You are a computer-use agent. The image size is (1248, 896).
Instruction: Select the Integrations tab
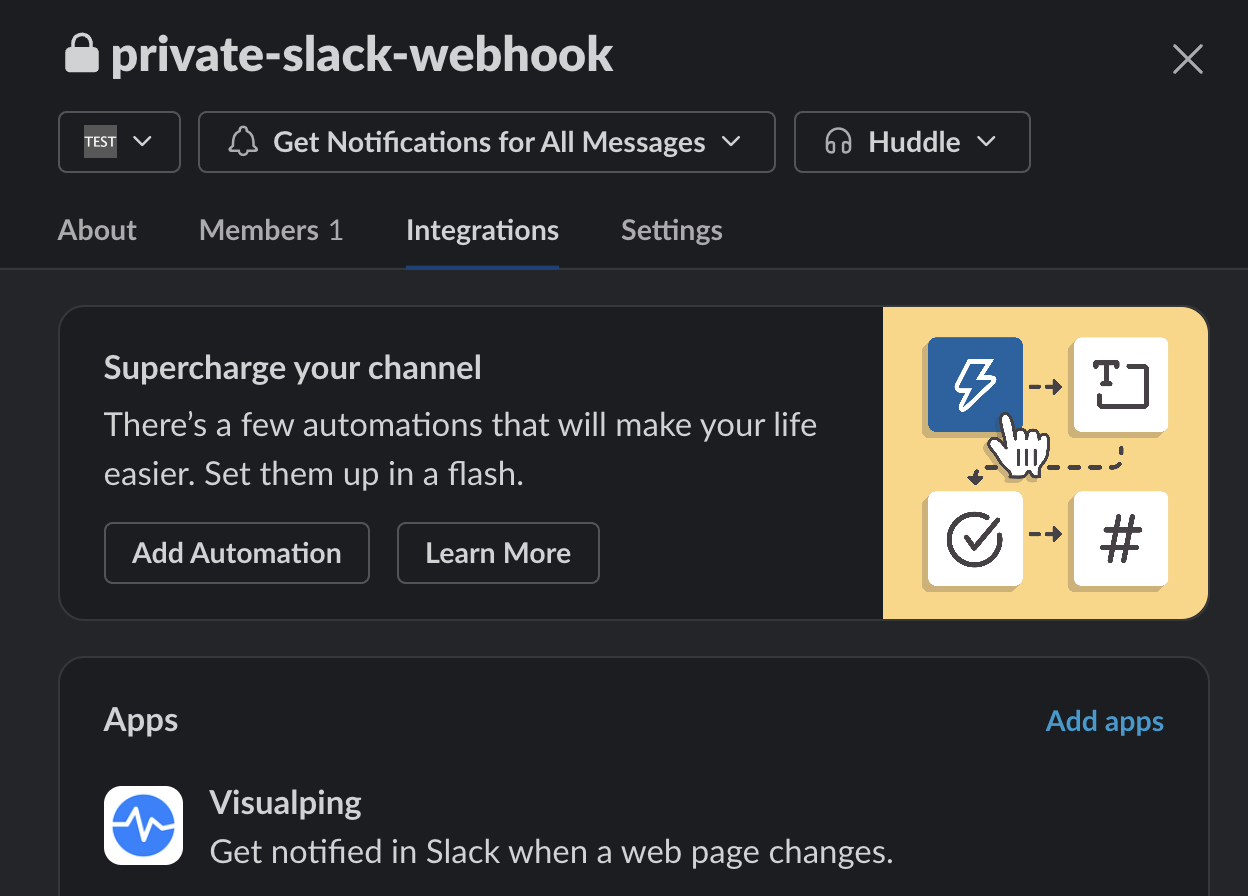pos(482,230)
